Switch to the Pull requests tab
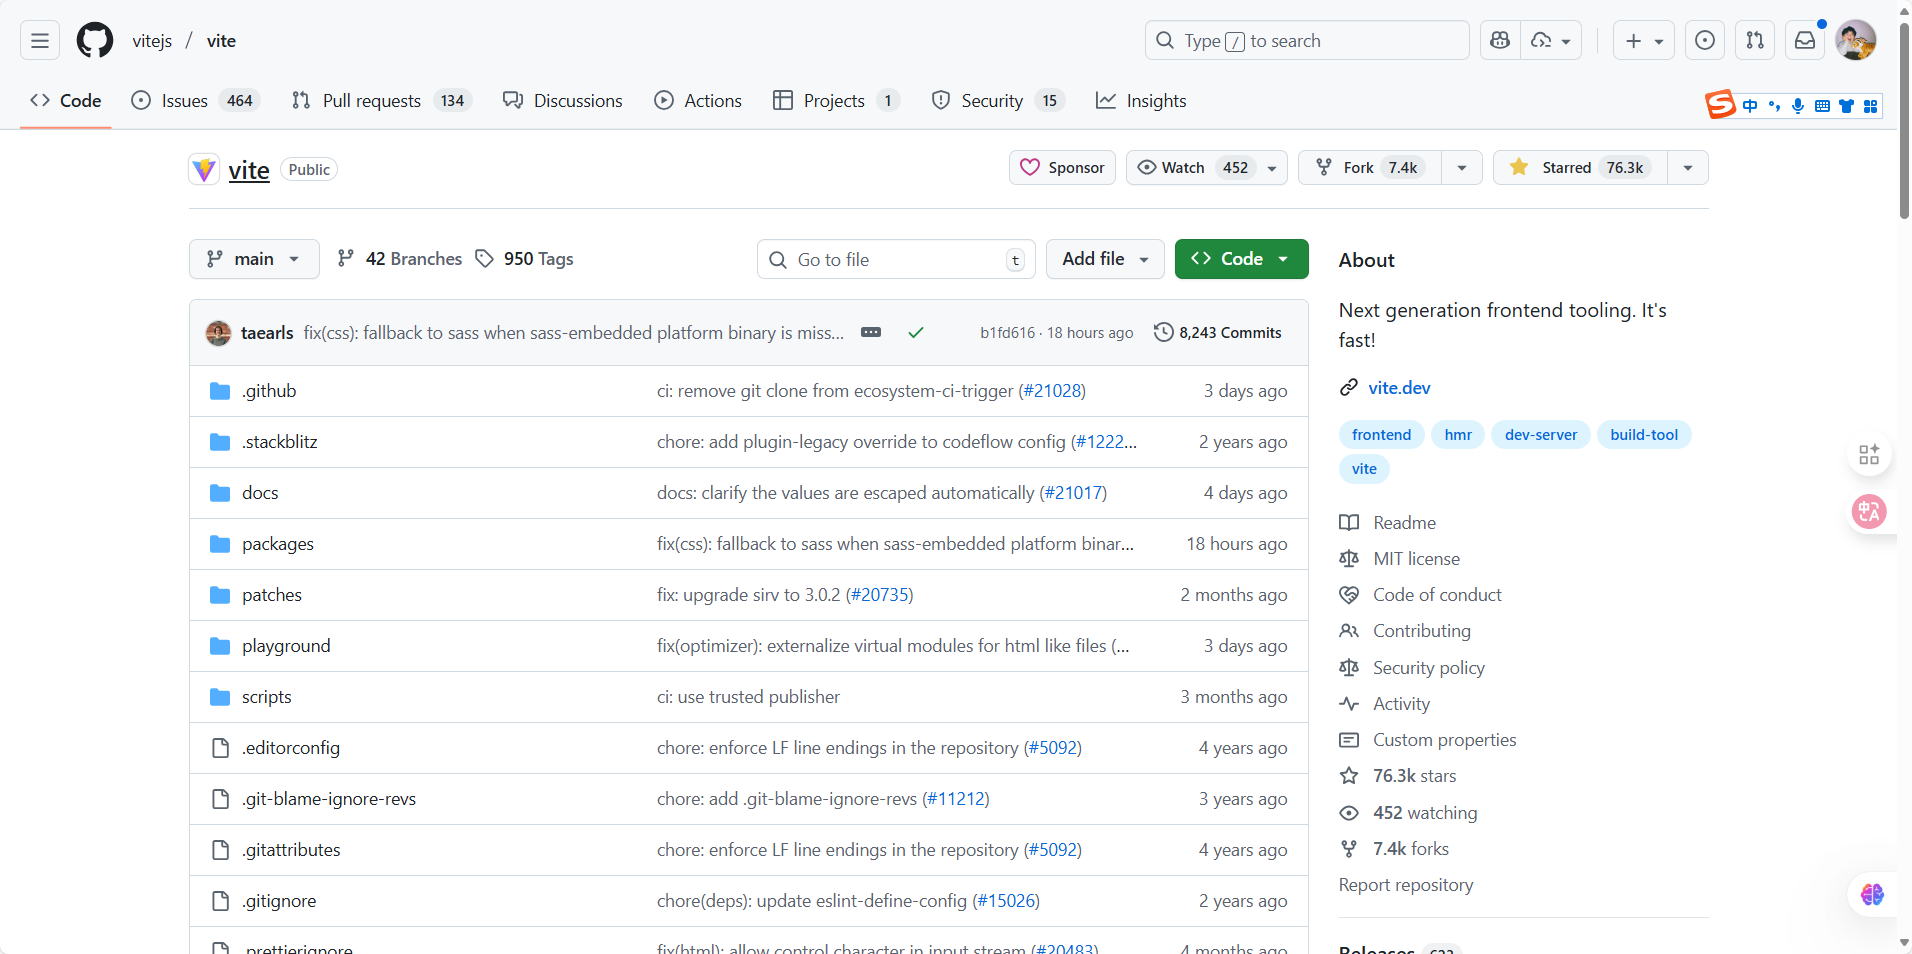The height and width of the screenshot is (954, 1912). click(x=382, y=101)
